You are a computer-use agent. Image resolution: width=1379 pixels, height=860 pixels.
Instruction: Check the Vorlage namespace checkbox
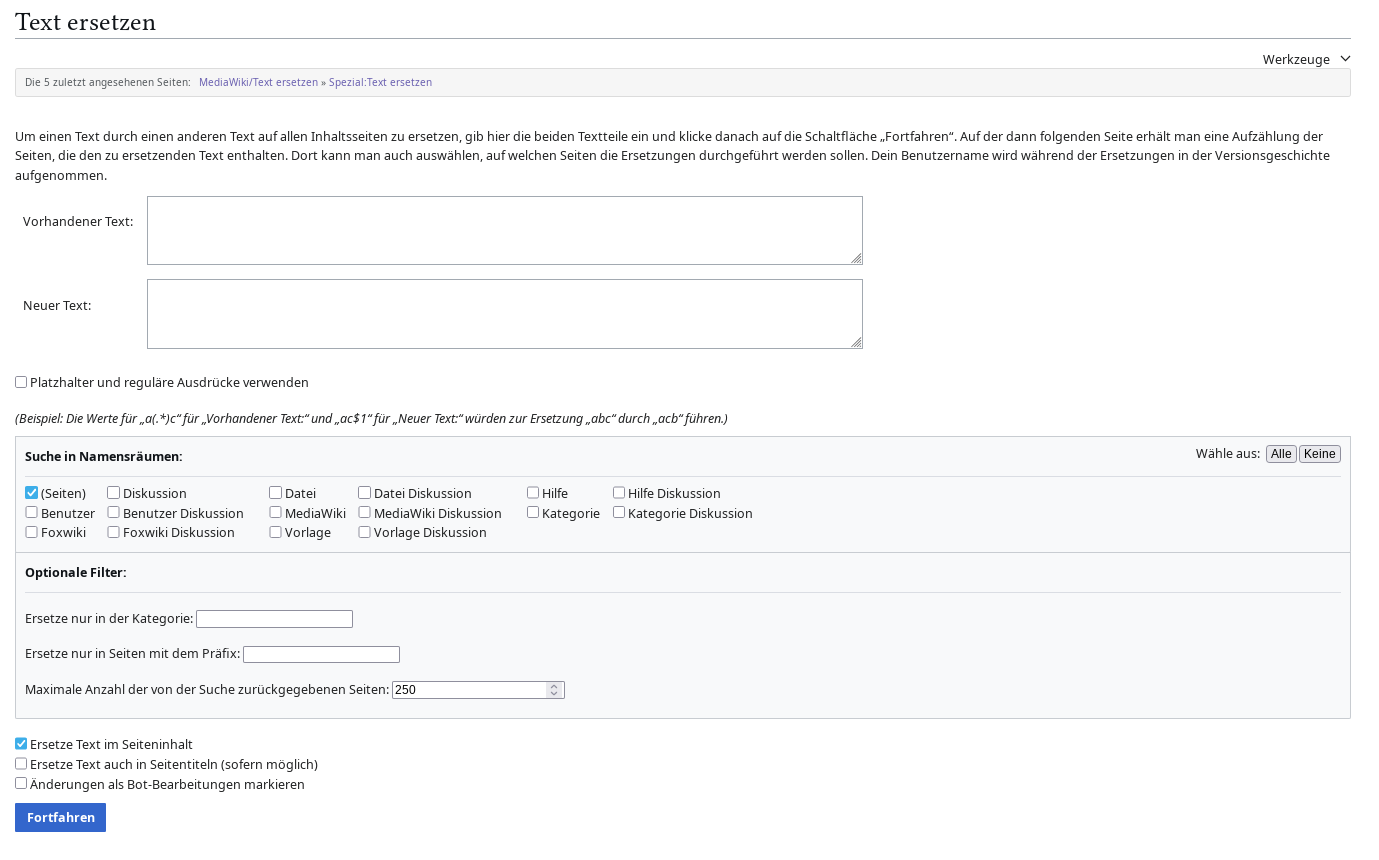[x=275, y=532]
